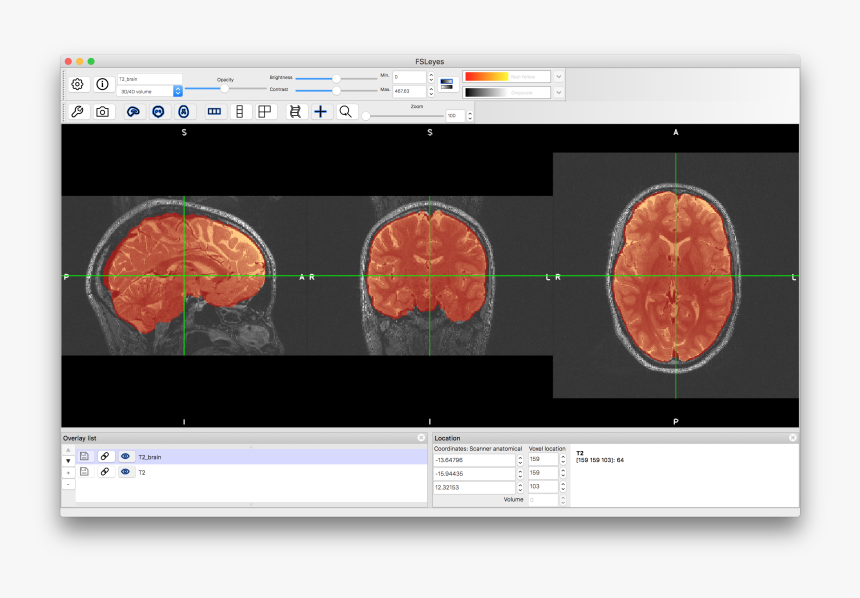
Task: Click the overlay information icon
Action: point(102,84)
